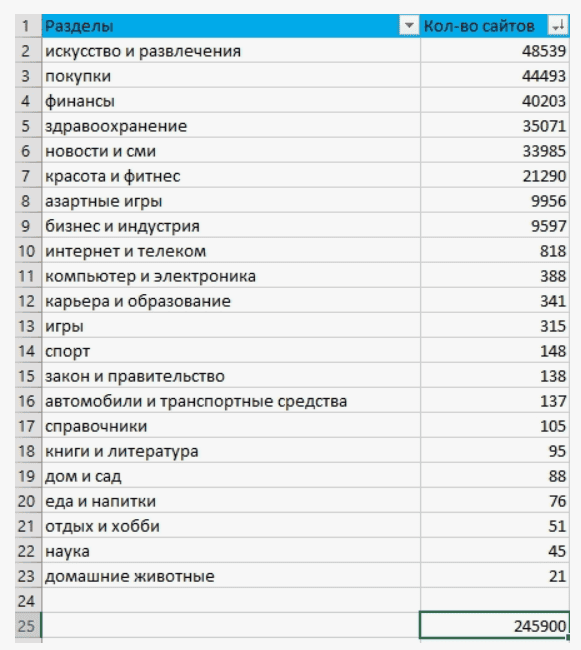Click cell 'автомобили и транспортные средства'
The image size is (581, 650).
click(x=231, y=401)
